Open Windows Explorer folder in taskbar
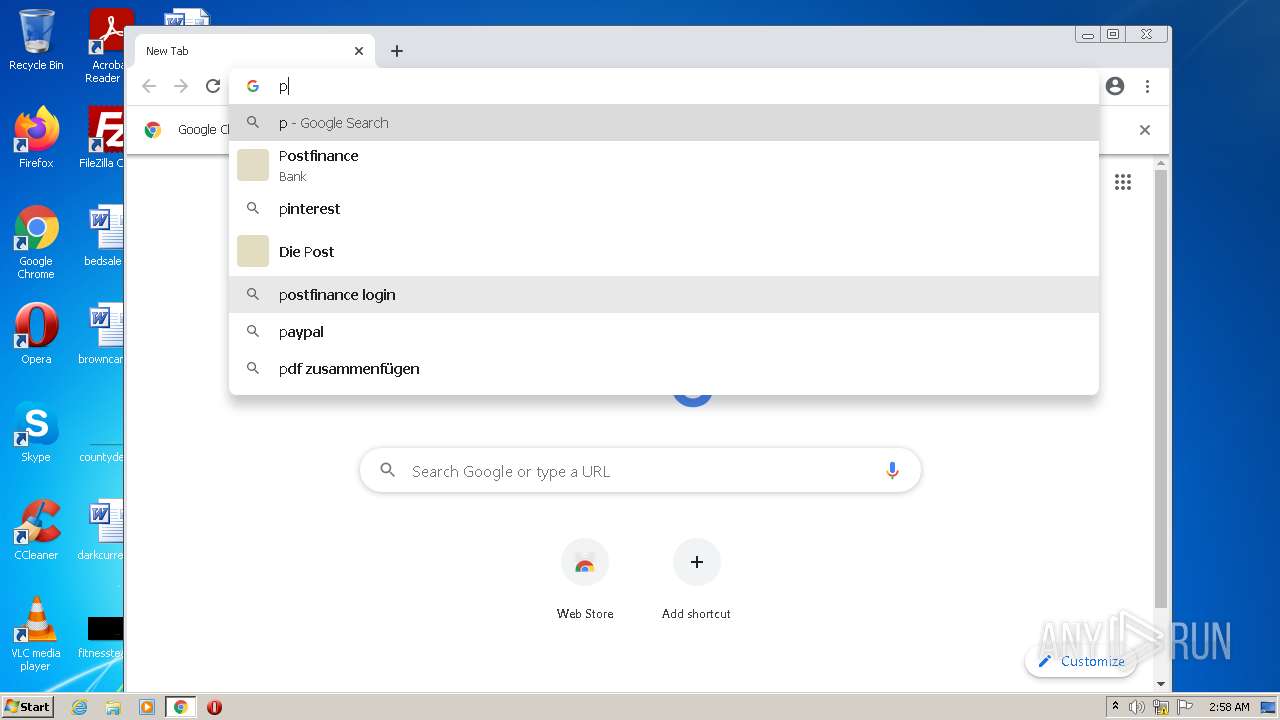The width and height of the screenshot is (1280, 720). 113,707
